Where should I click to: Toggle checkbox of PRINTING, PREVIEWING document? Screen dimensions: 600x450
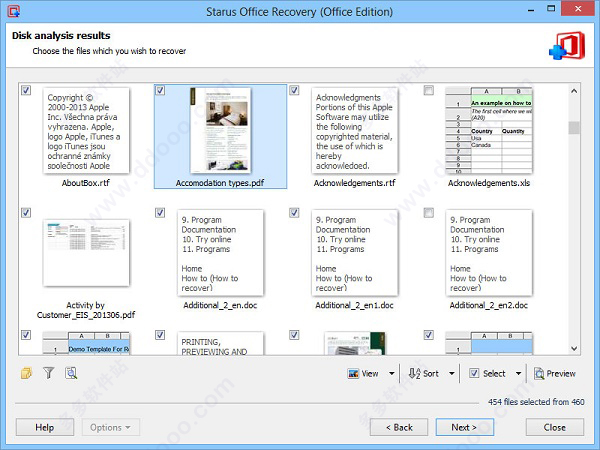tap(160, 335)
